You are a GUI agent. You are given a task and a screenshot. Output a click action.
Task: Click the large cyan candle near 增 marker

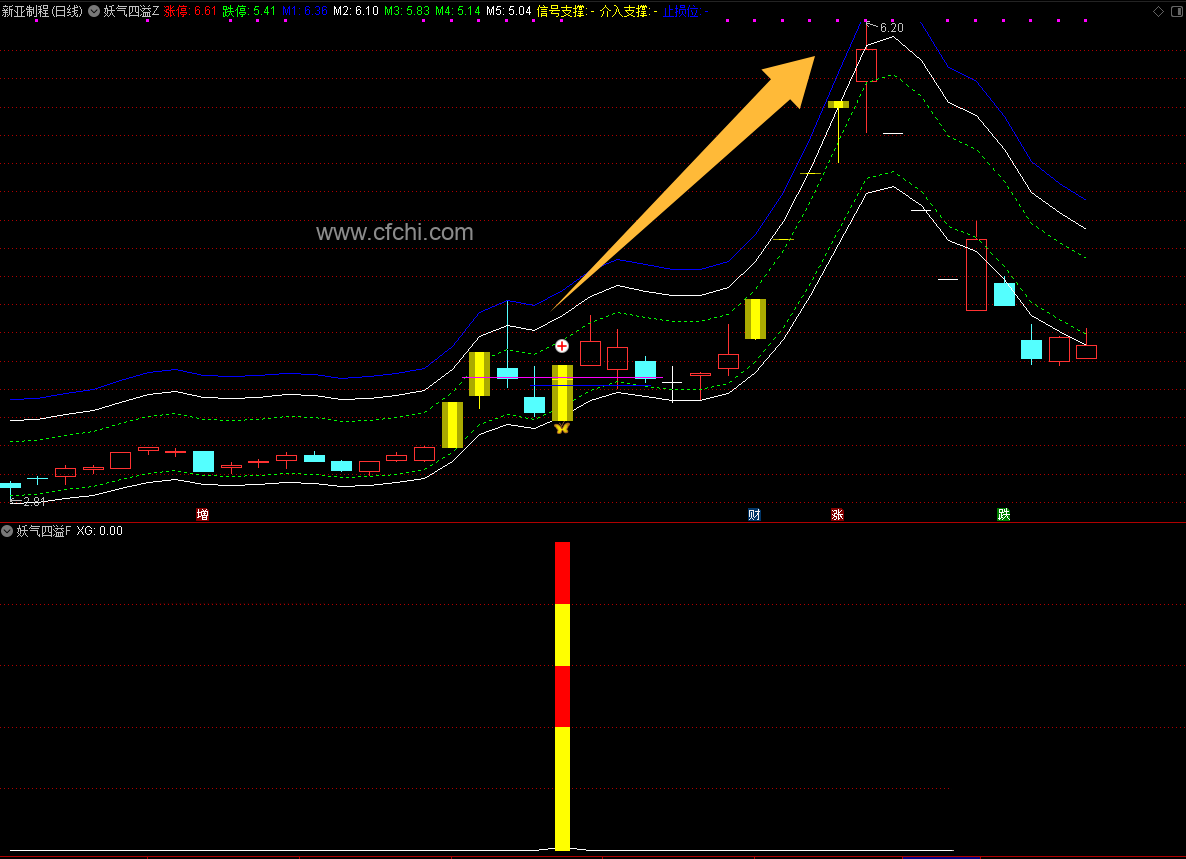pyautogui.click(x=203, y=461)
